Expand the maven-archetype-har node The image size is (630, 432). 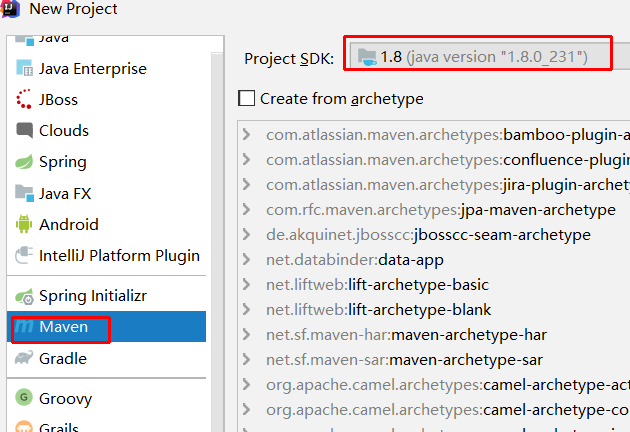coord(247,334)
